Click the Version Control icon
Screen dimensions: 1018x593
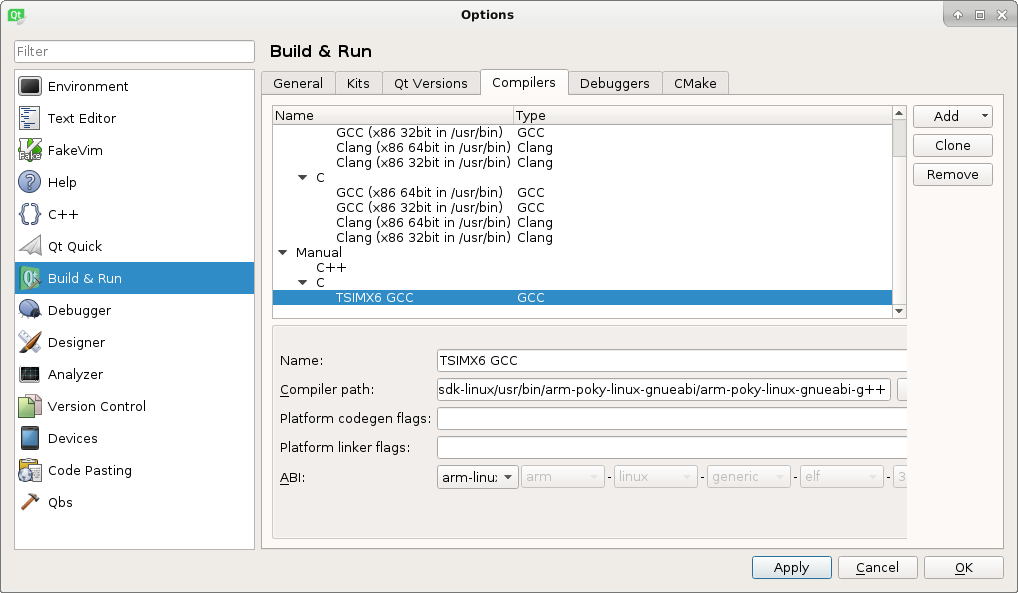[x=30, y=406]
